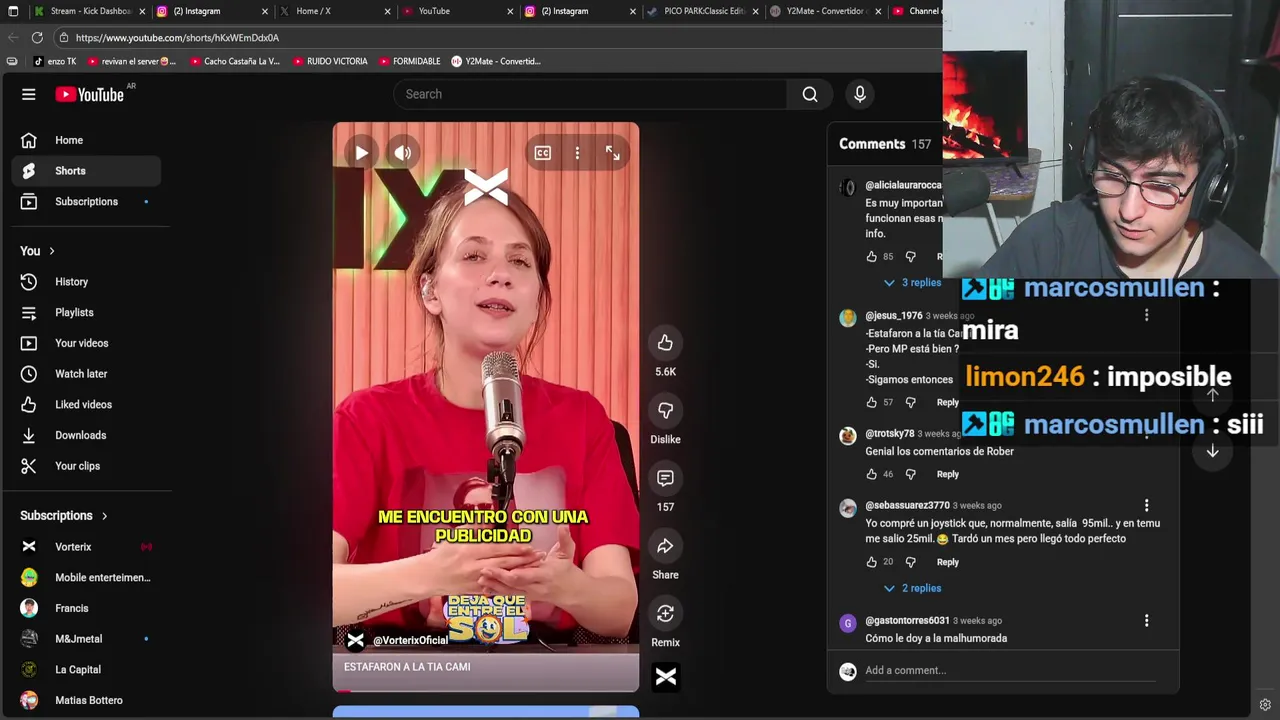The image size is (1280, 720).
Task: Expand the You section chevron
Action: [52, 251]
